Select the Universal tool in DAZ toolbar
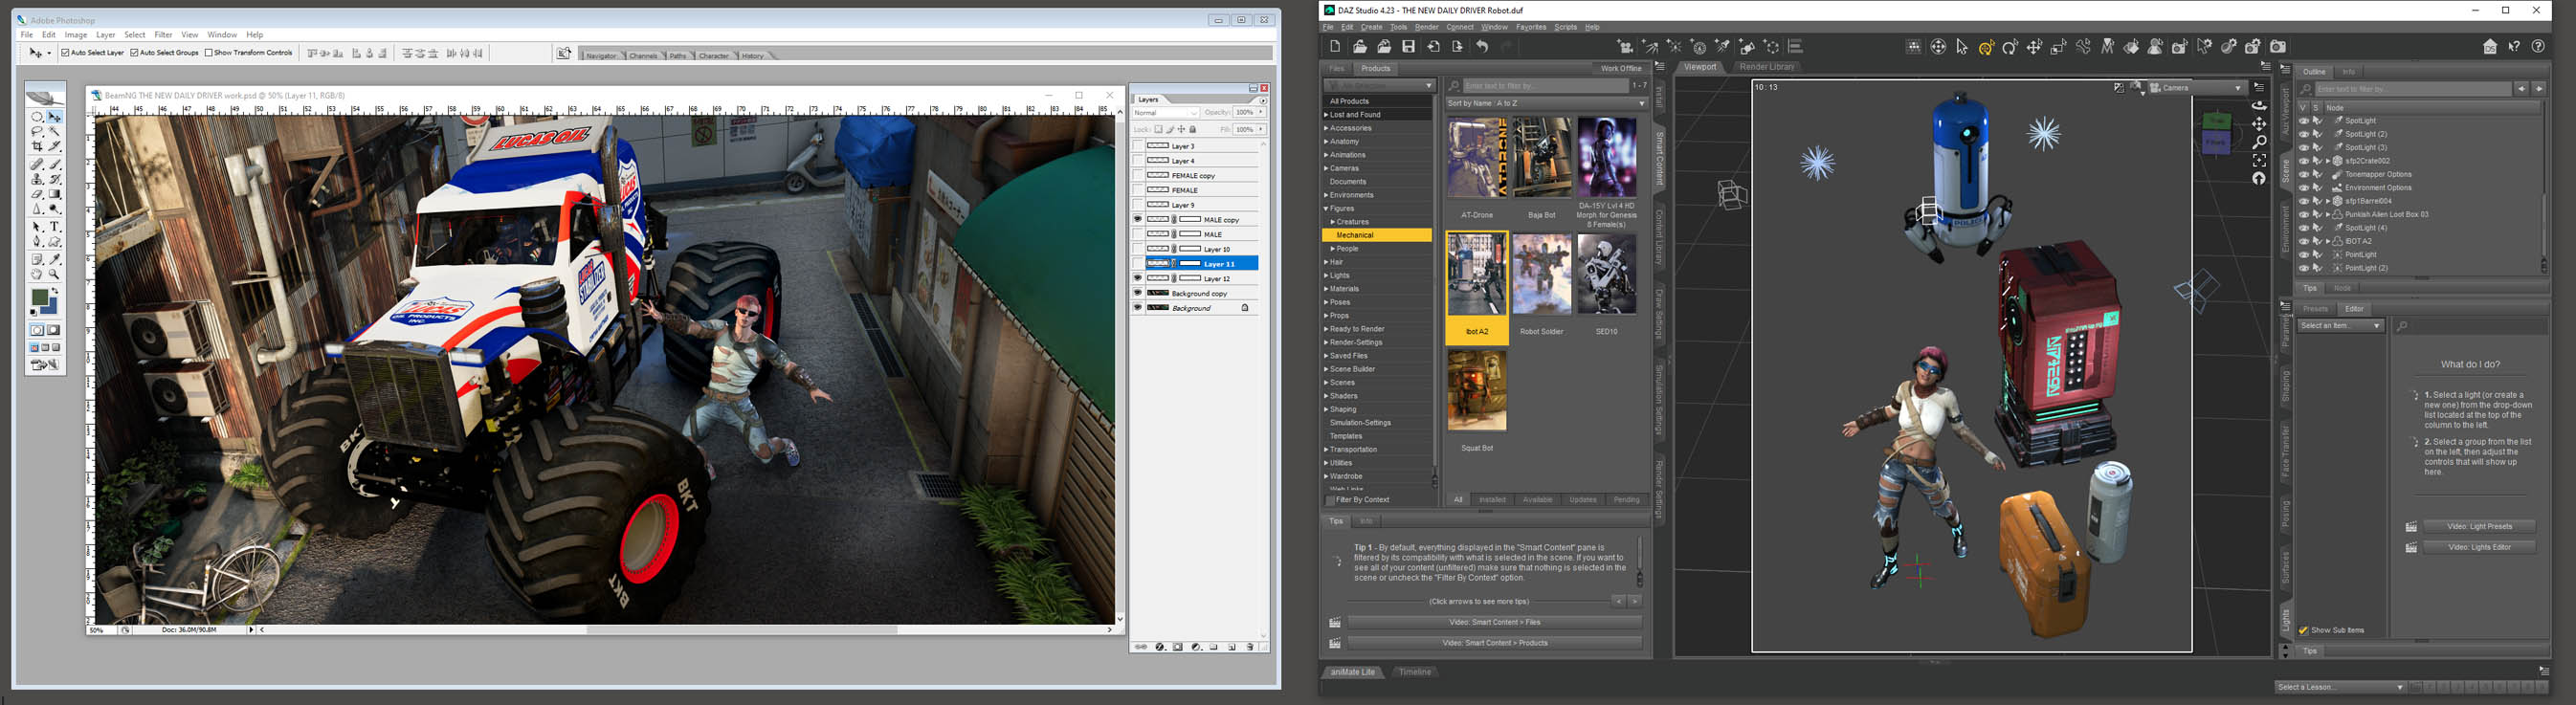 tap(1987, 47)
